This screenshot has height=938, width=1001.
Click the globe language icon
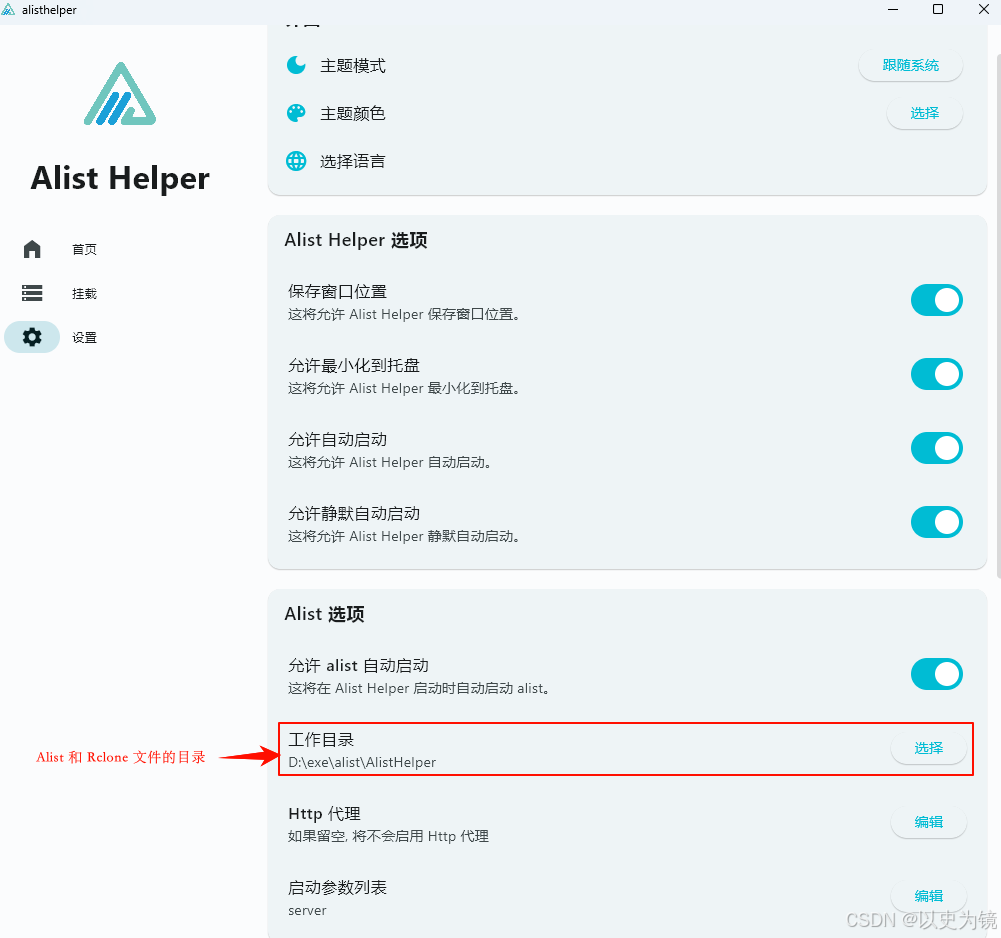click(x=296, y=161)
